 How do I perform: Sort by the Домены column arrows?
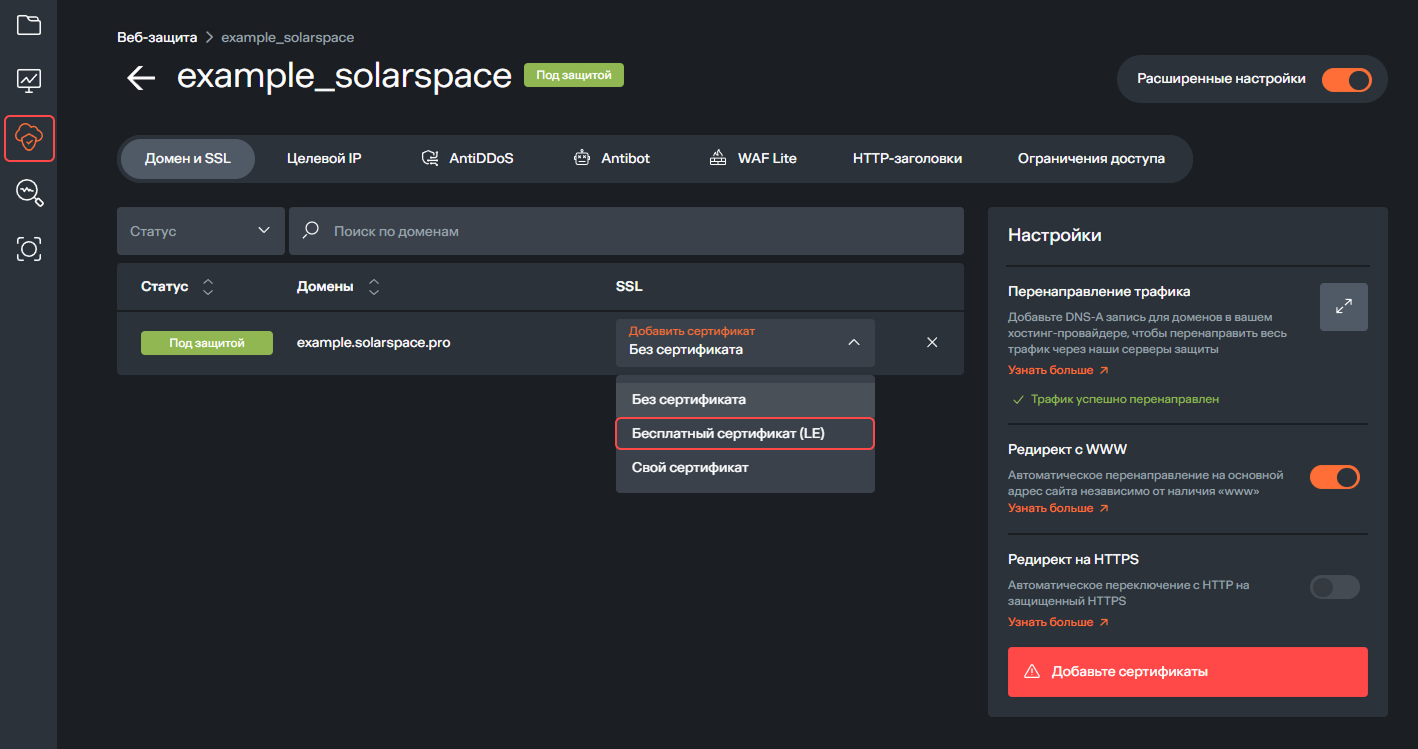click(x=374, y=287)
